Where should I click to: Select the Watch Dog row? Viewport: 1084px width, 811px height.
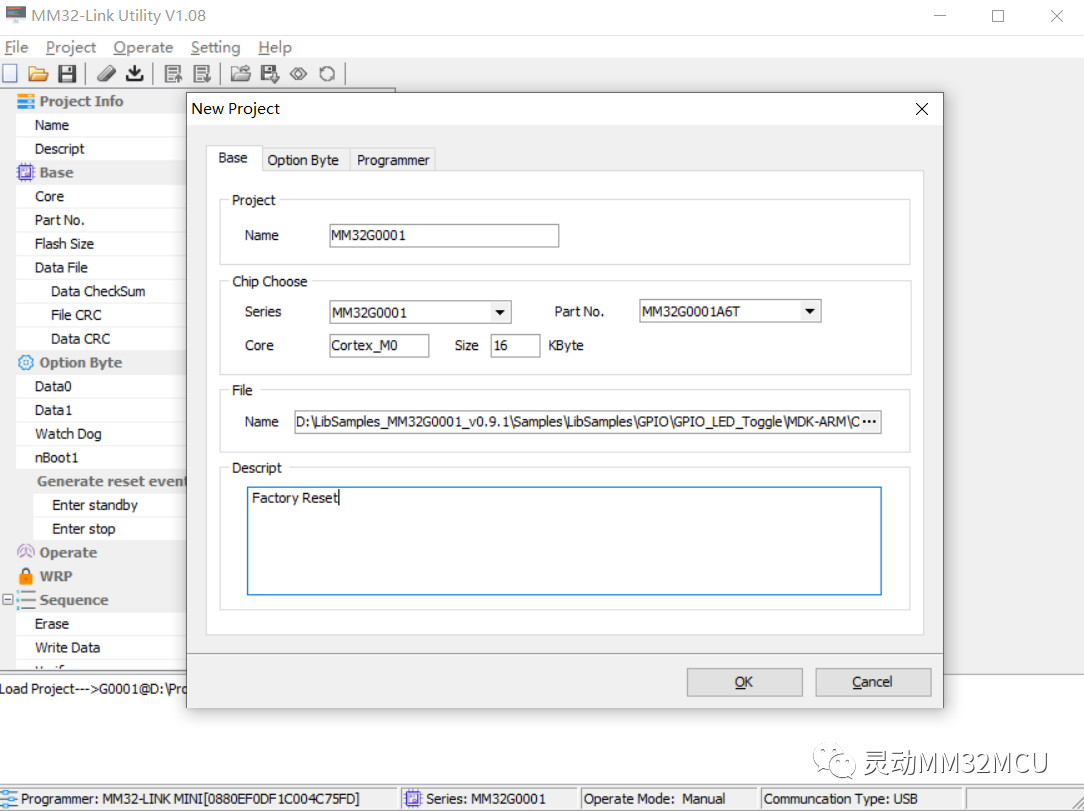[102, 434]
